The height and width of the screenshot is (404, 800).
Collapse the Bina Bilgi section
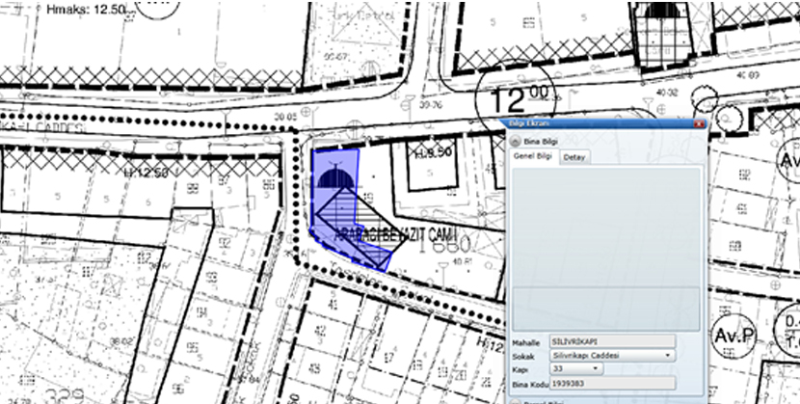(x=516, y=143)
